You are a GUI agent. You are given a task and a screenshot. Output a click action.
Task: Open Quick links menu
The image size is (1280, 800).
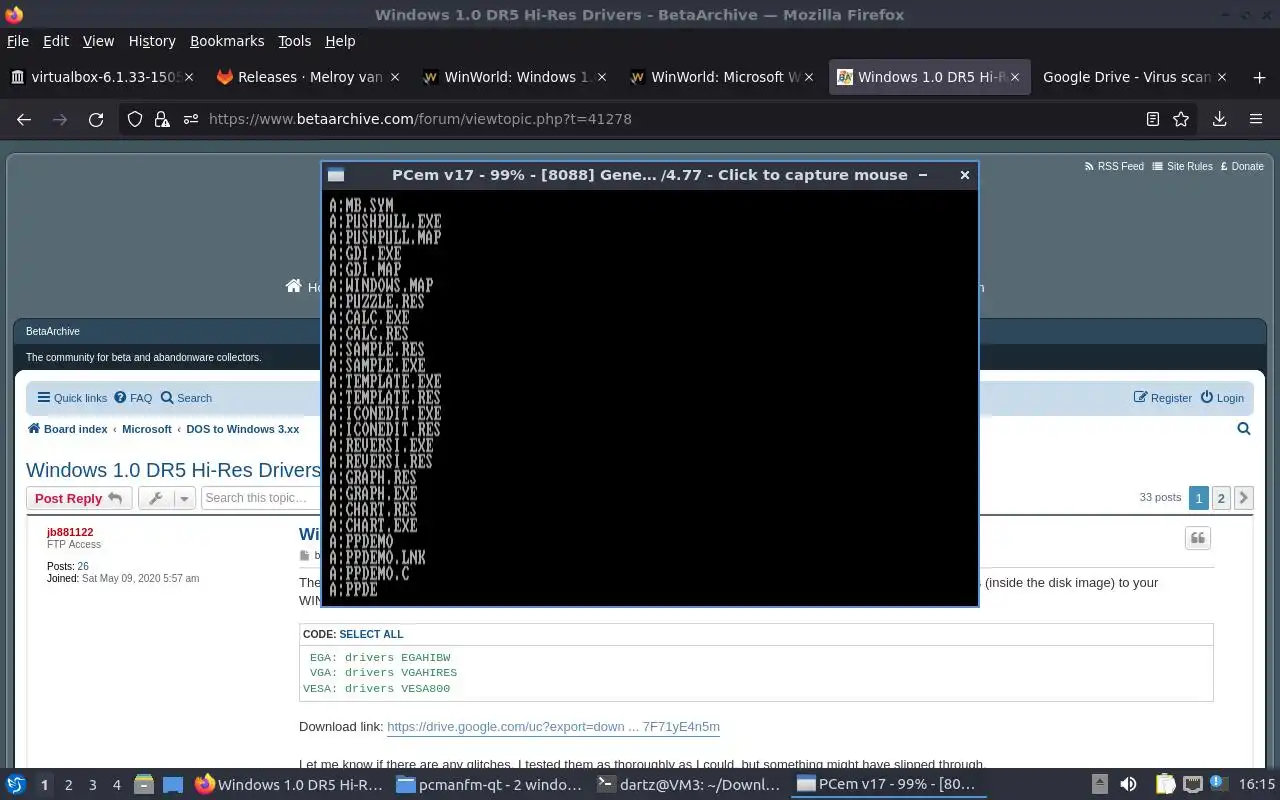point(72,398)
